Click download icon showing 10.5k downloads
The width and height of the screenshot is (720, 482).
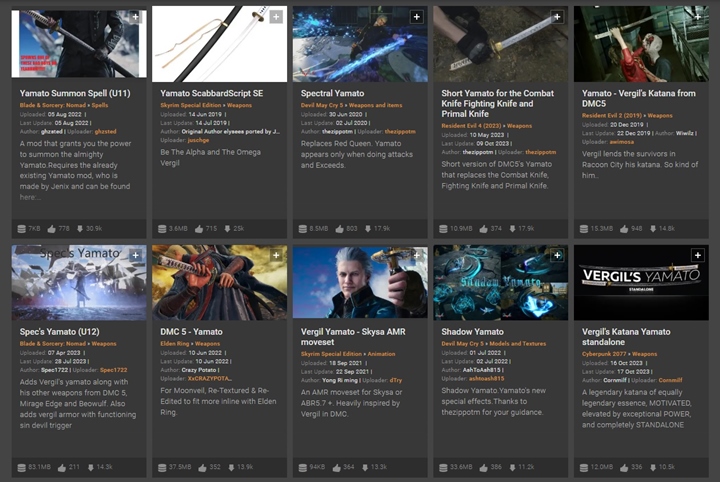click(x=652, y=467)
